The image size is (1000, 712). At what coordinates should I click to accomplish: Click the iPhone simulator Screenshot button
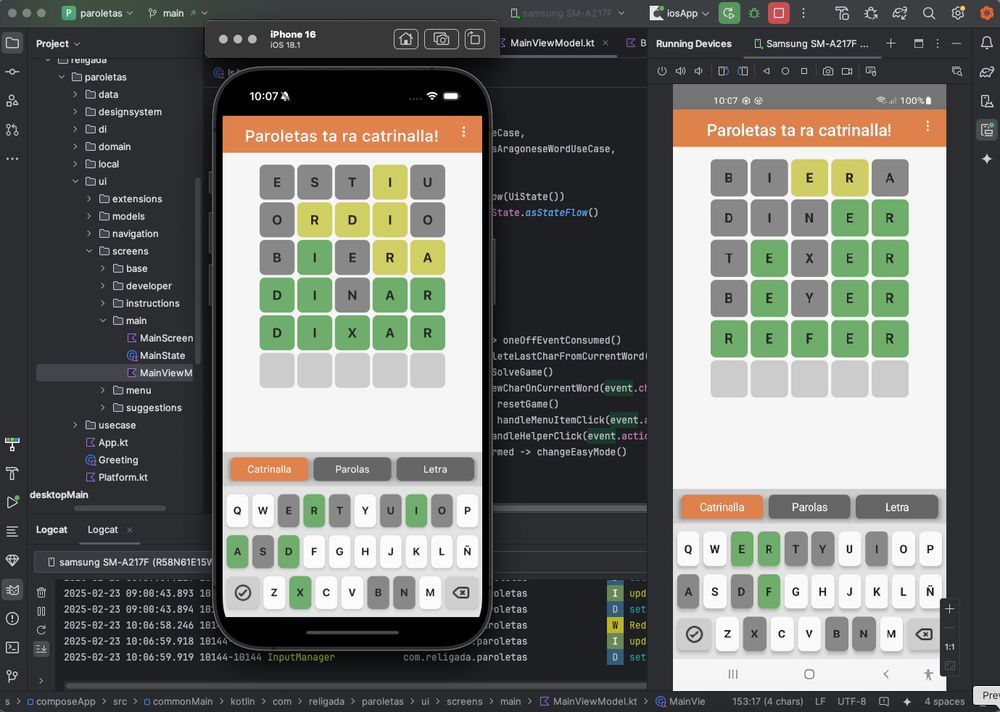tap(441, 40)
